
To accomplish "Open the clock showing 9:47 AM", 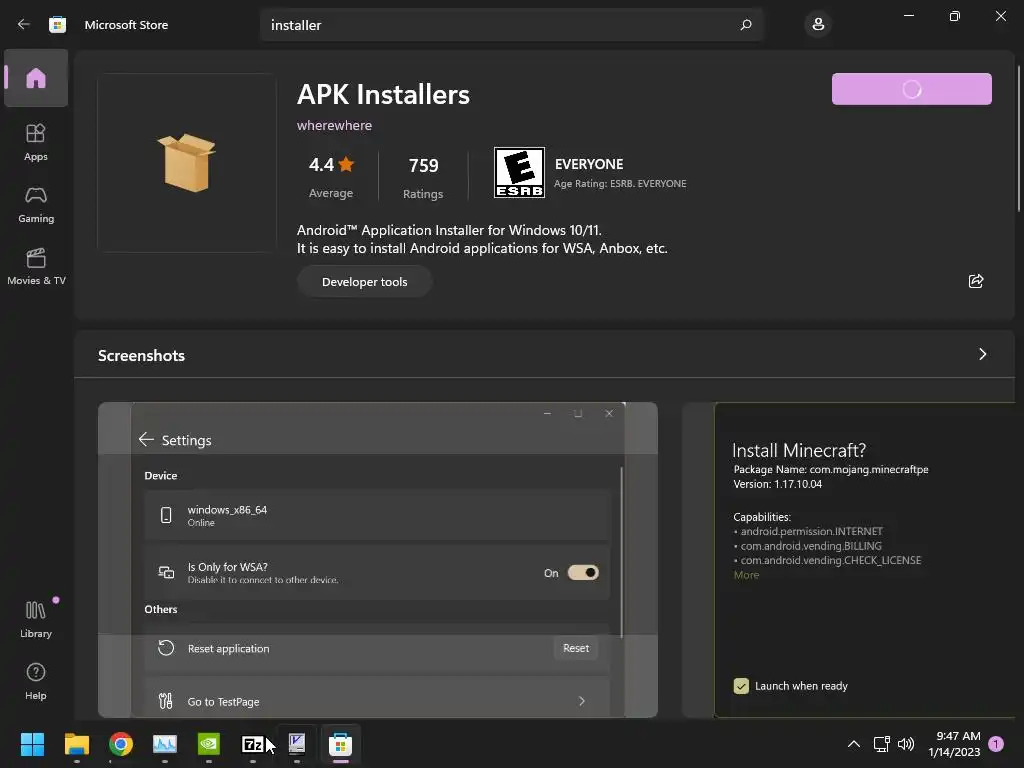I will 954,744.
